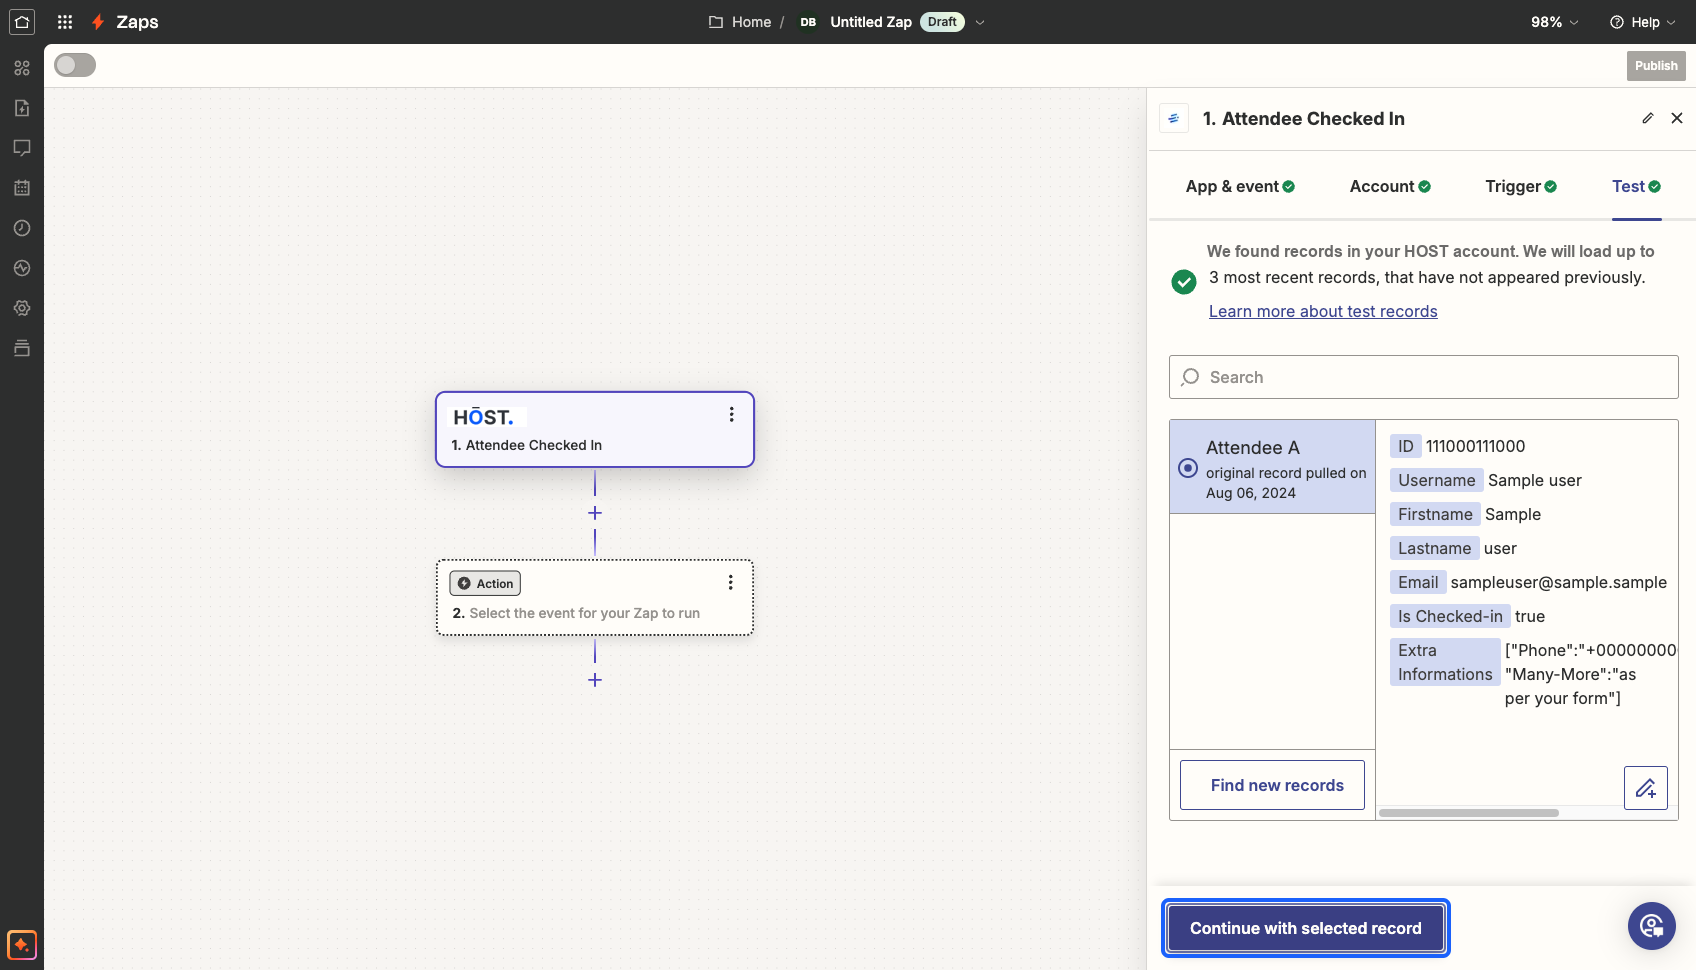
Task: Click the edit record pencil-plus icon
Action: click(1646, 788)
